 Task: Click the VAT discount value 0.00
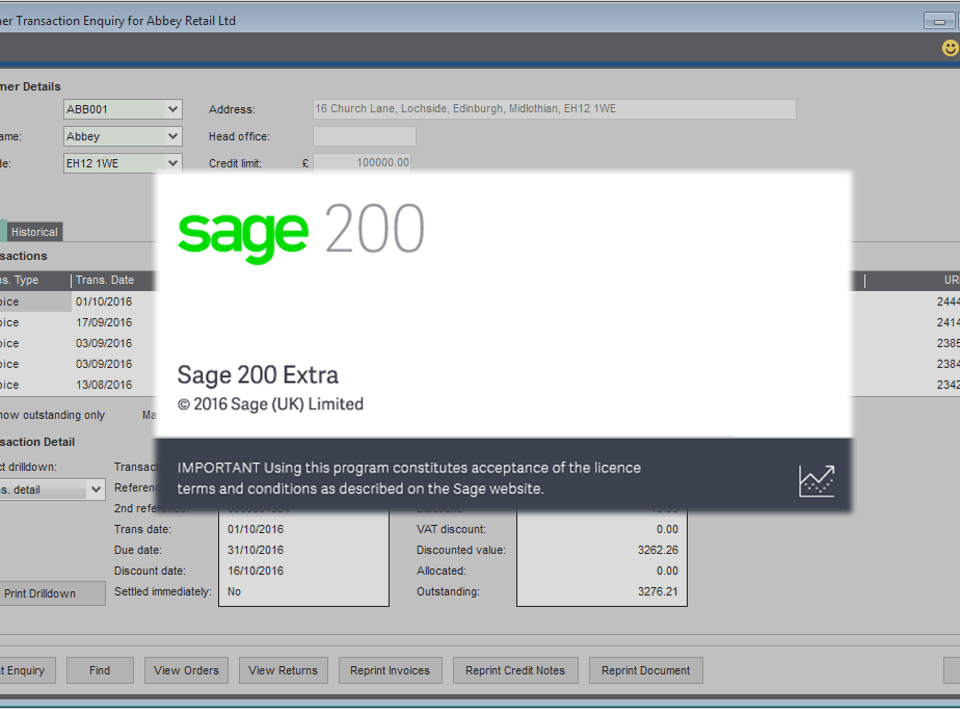pos(667,530)
